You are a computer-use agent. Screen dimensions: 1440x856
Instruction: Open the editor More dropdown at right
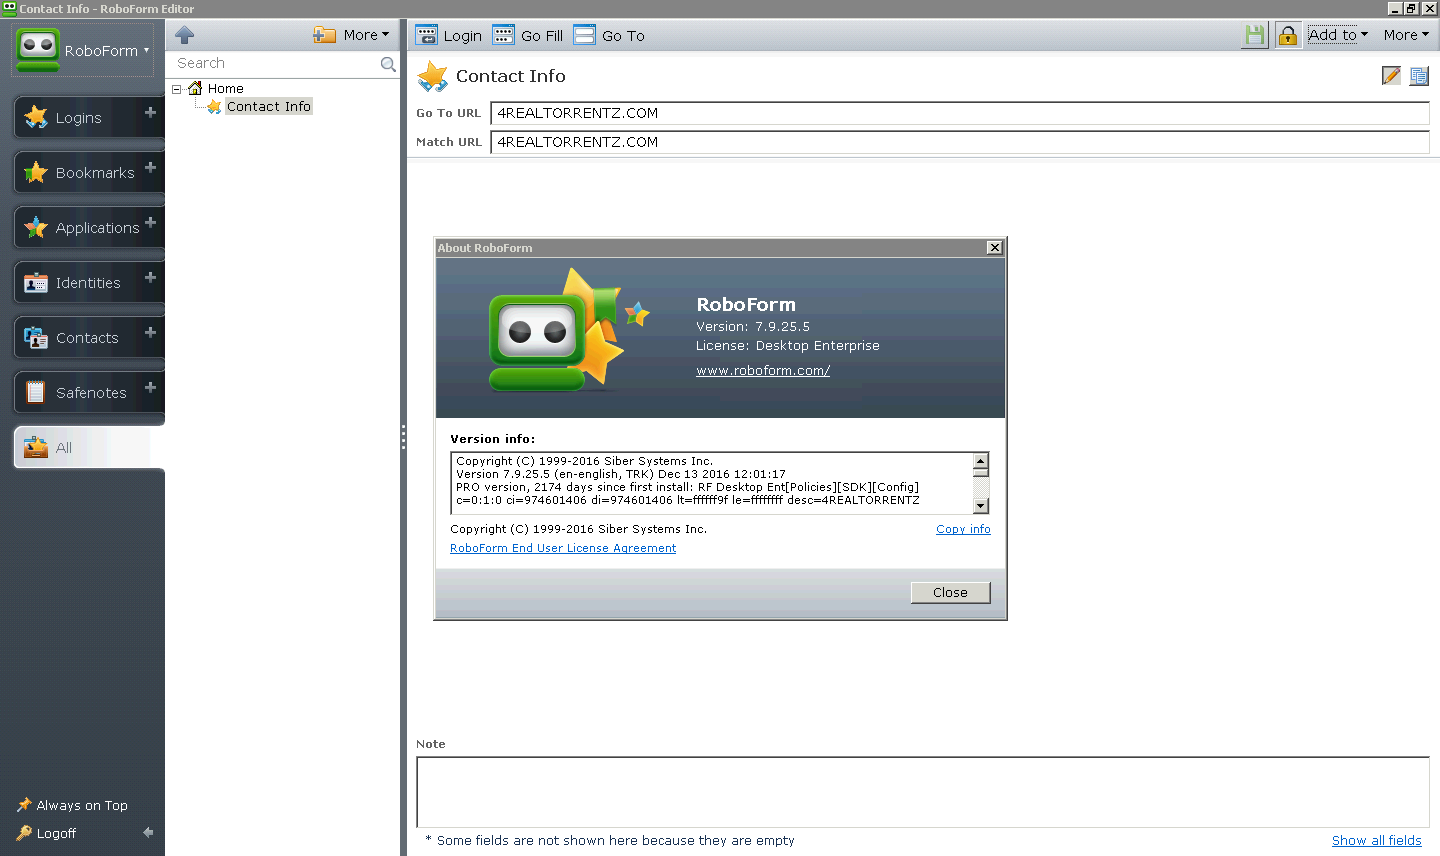(x=1406, y=35)
